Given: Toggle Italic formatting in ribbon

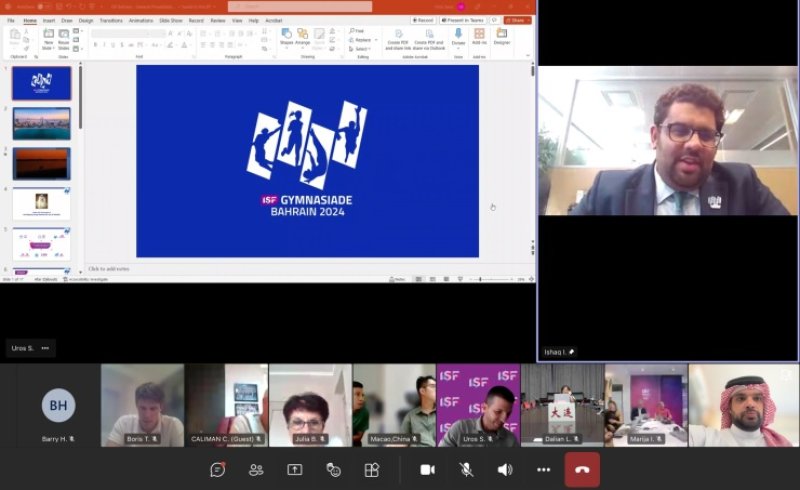Looking at the screenshot, I should 104,45.
